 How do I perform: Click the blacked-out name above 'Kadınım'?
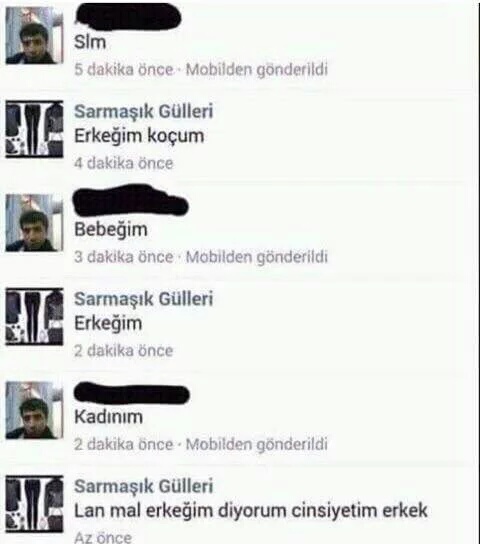[x=132, y=393]
